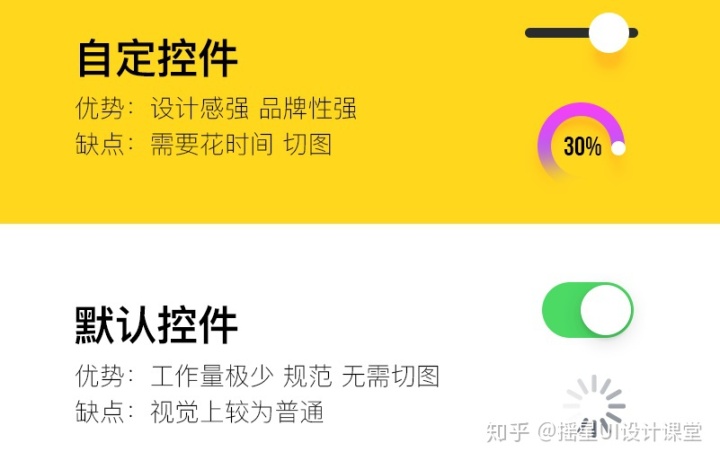Click the dark slider track left of knob
This screenshot has height=461, width=720.
coord(557,33)
